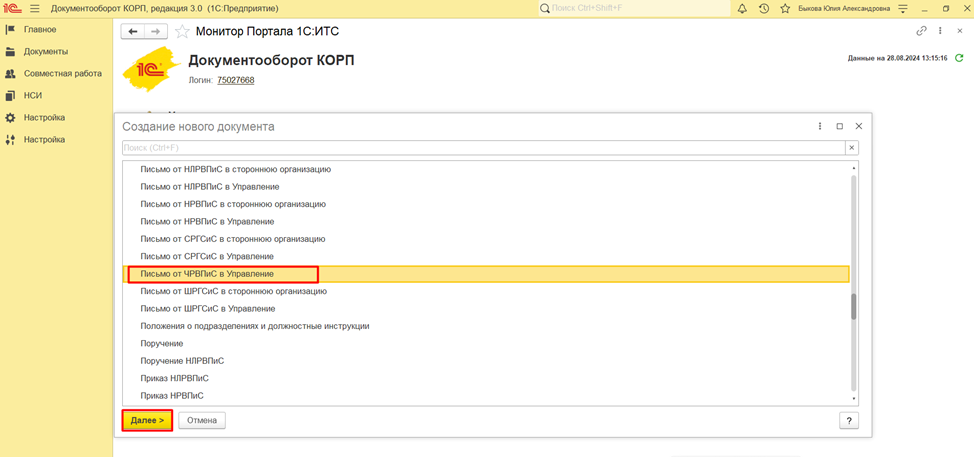Open notifications bell icon

point(742,9)
